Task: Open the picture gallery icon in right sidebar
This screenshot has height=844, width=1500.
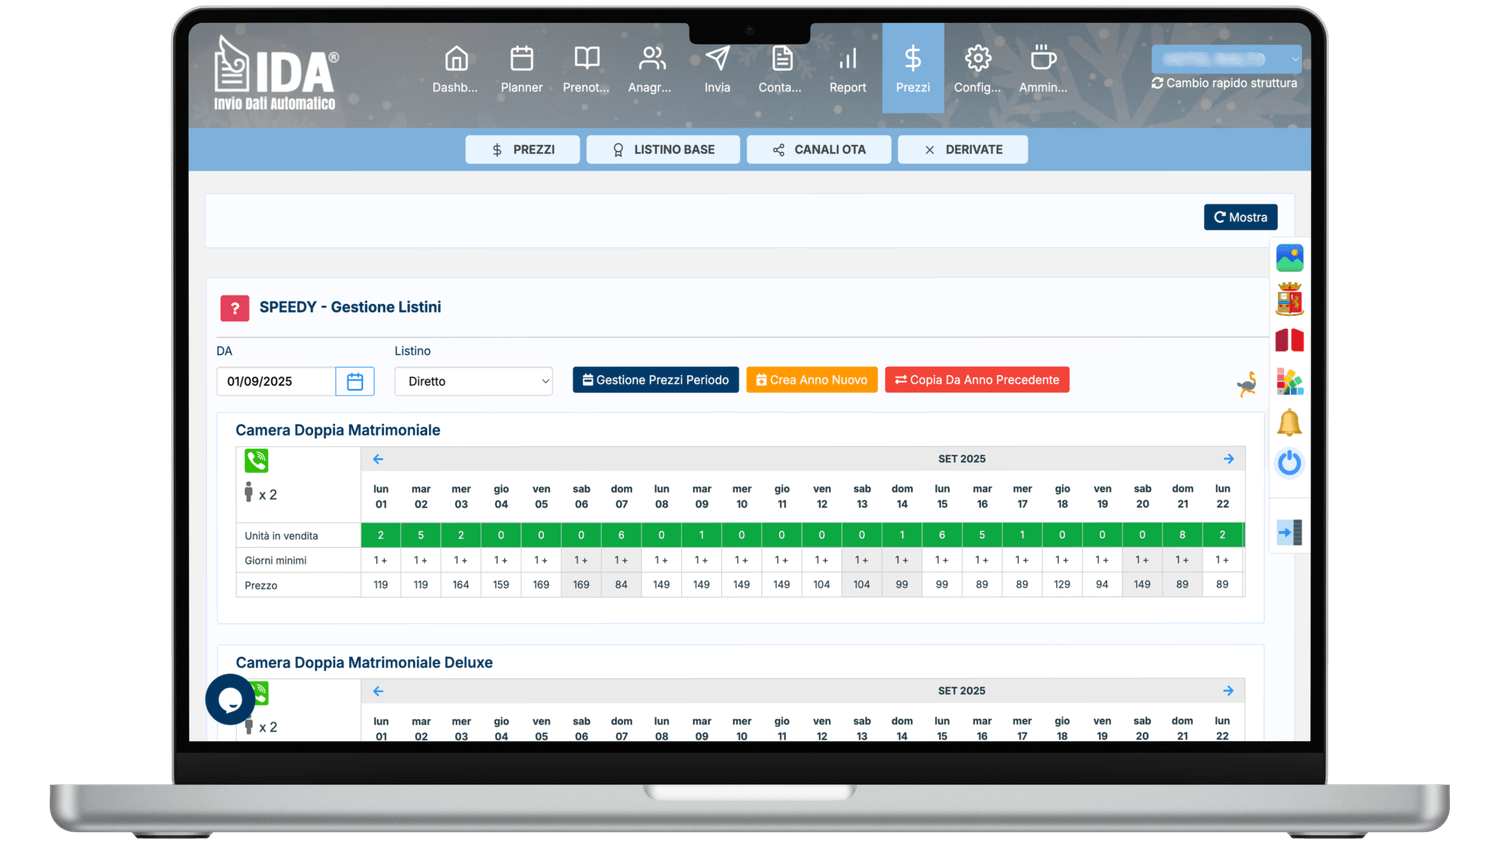Action: [1289, 258]
